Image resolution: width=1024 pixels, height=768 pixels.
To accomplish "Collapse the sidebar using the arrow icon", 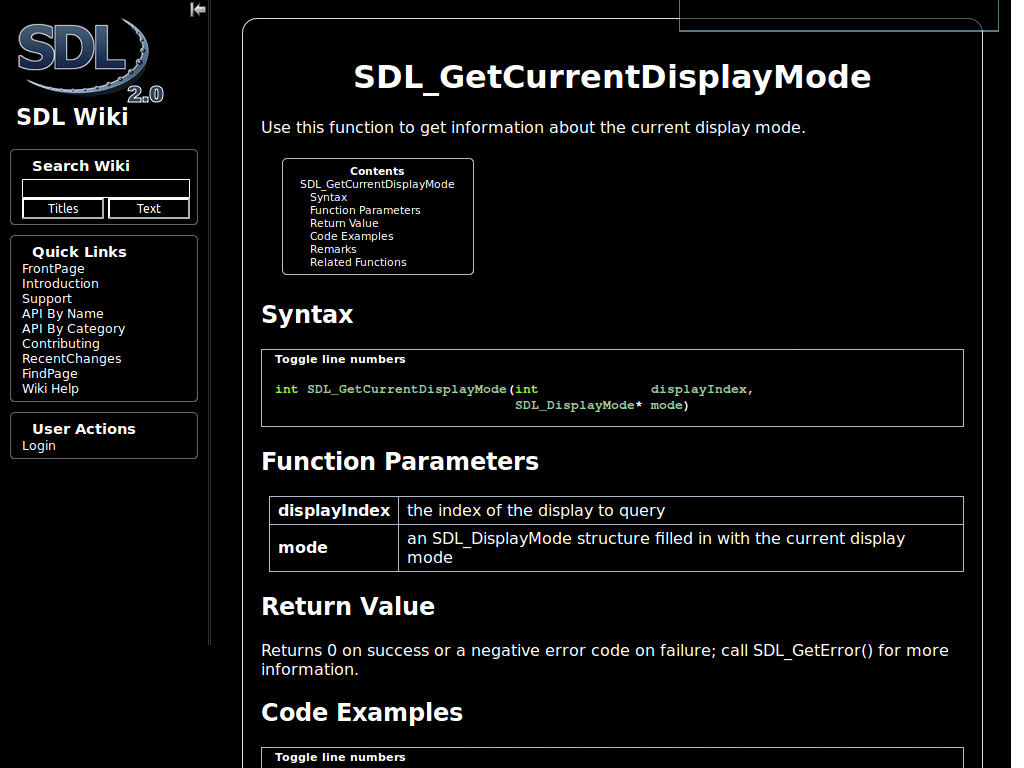I will pyautogui.click(x=197, y=9).
